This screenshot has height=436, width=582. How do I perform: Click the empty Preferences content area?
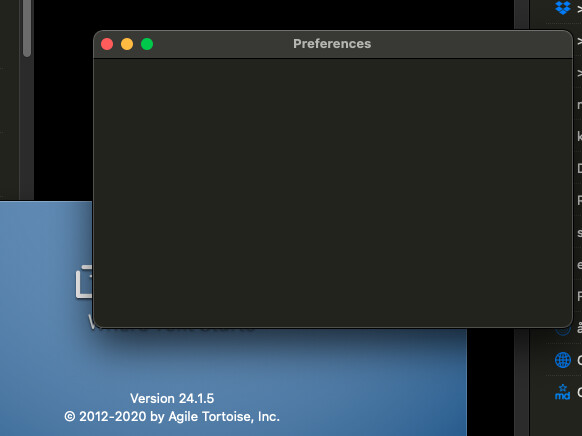(333, 193)
